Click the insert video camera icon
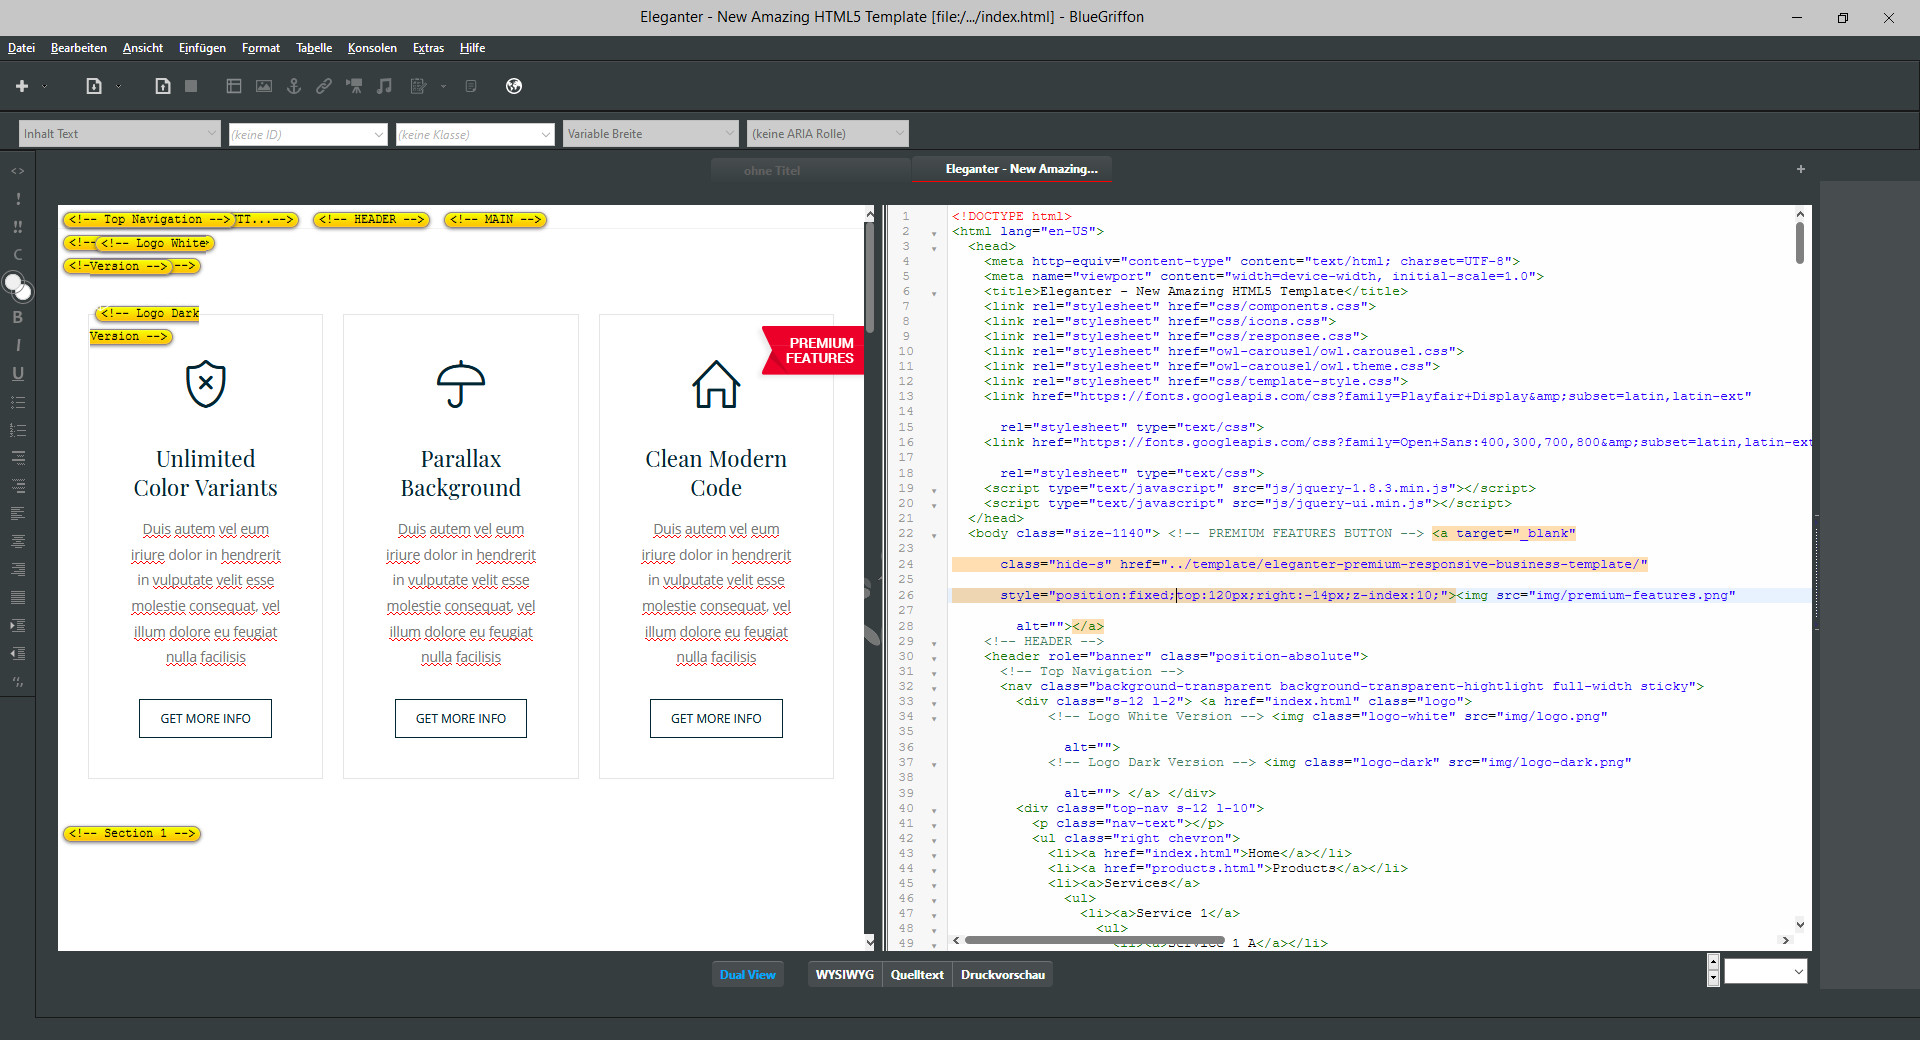This screenshot has width=1920, height=1040. pyautogui.click(x=354, y=86)
